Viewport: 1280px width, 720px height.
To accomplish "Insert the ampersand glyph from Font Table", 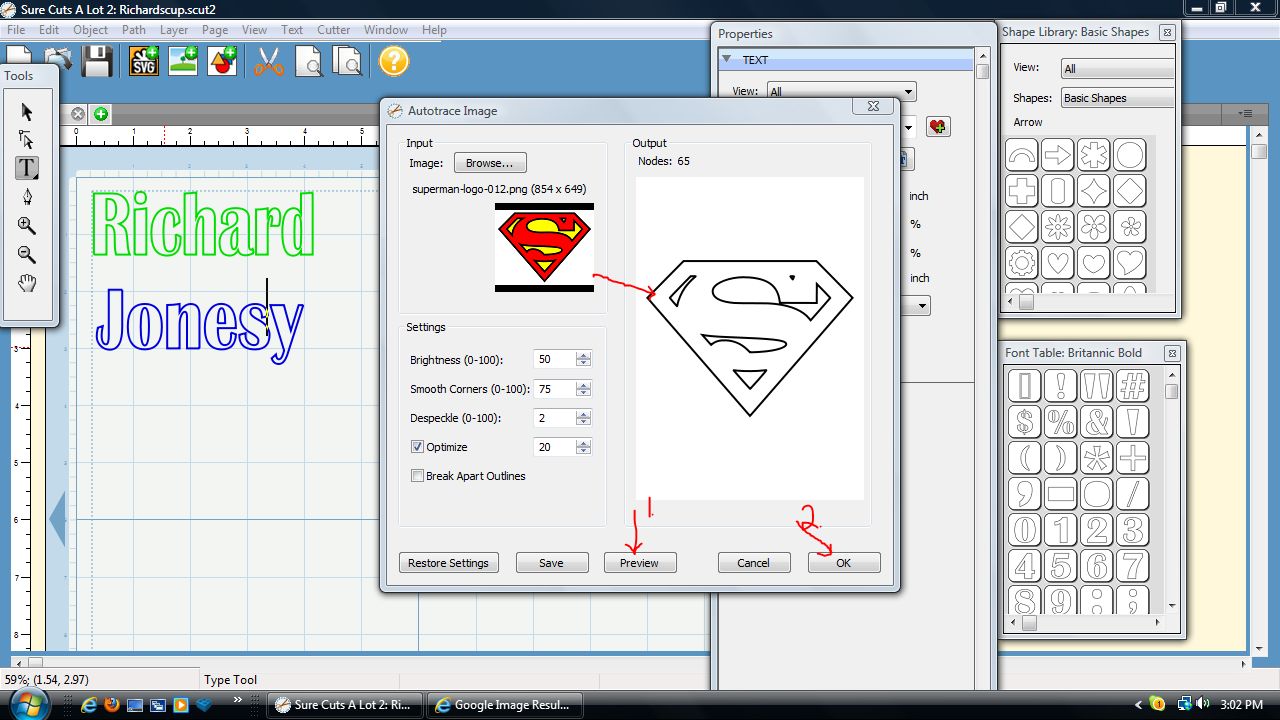I will click(1097, 422).
